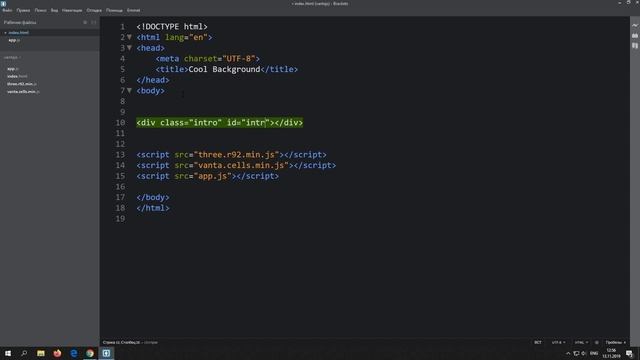Image resolution: width=640 pixels, height=360 pixels.
Task: Click network icon in system tray
Action: [576, 353]
